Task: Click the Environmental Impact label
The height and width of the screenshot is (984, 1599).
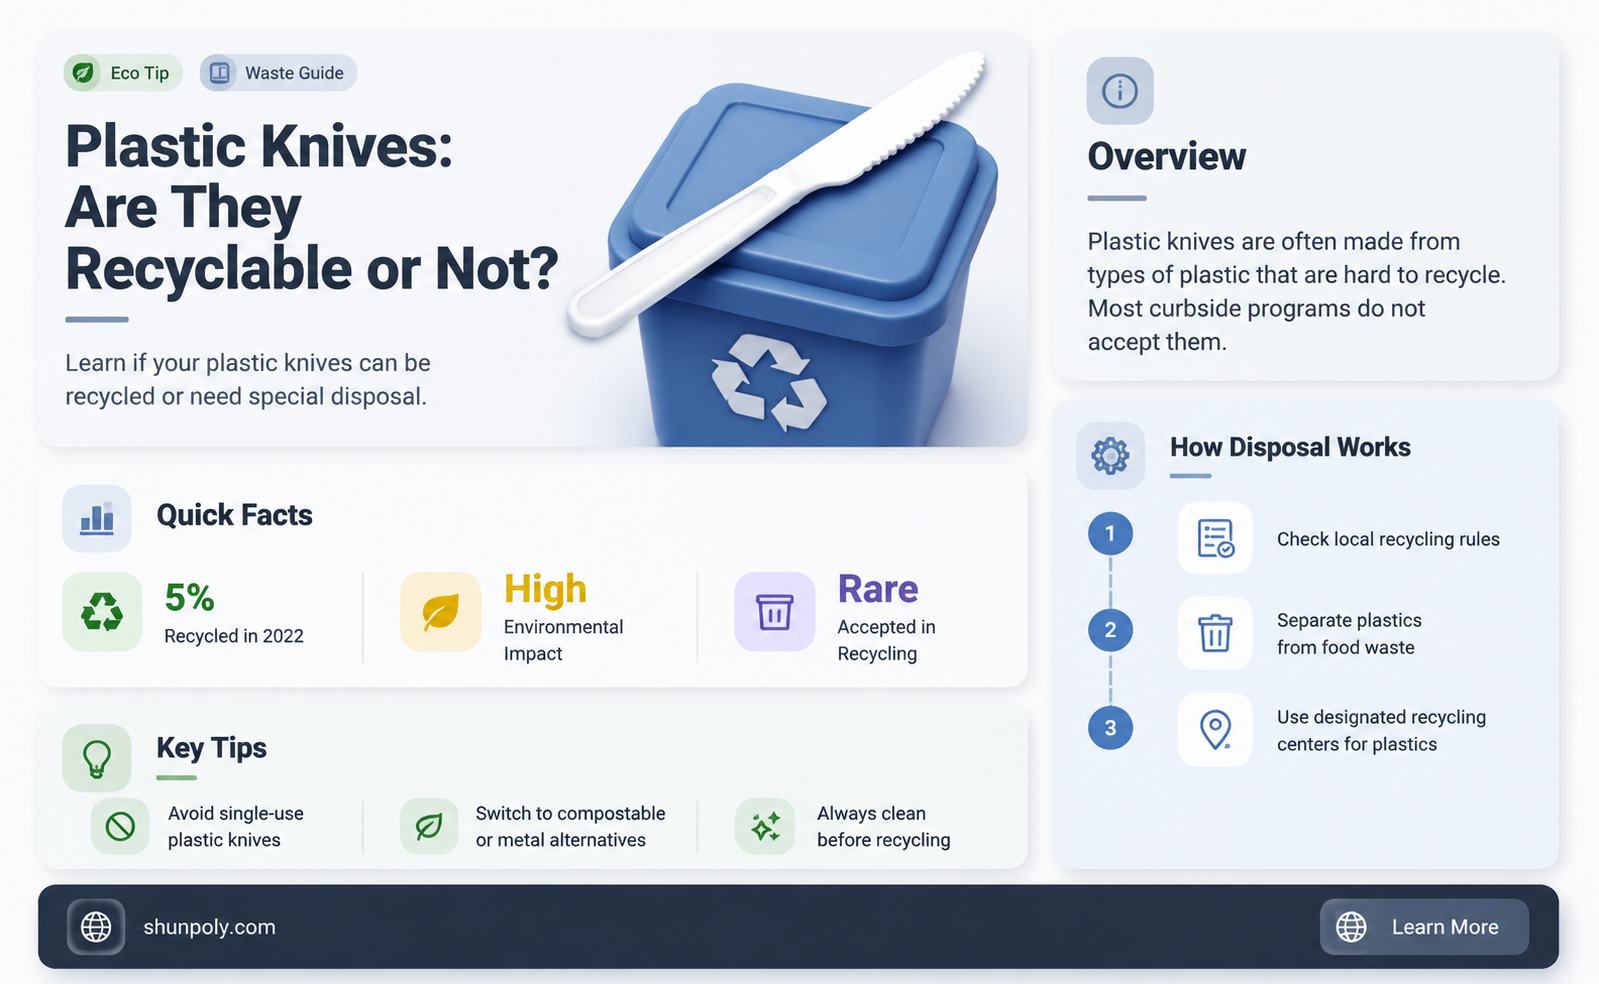Action: pos(563,640)
